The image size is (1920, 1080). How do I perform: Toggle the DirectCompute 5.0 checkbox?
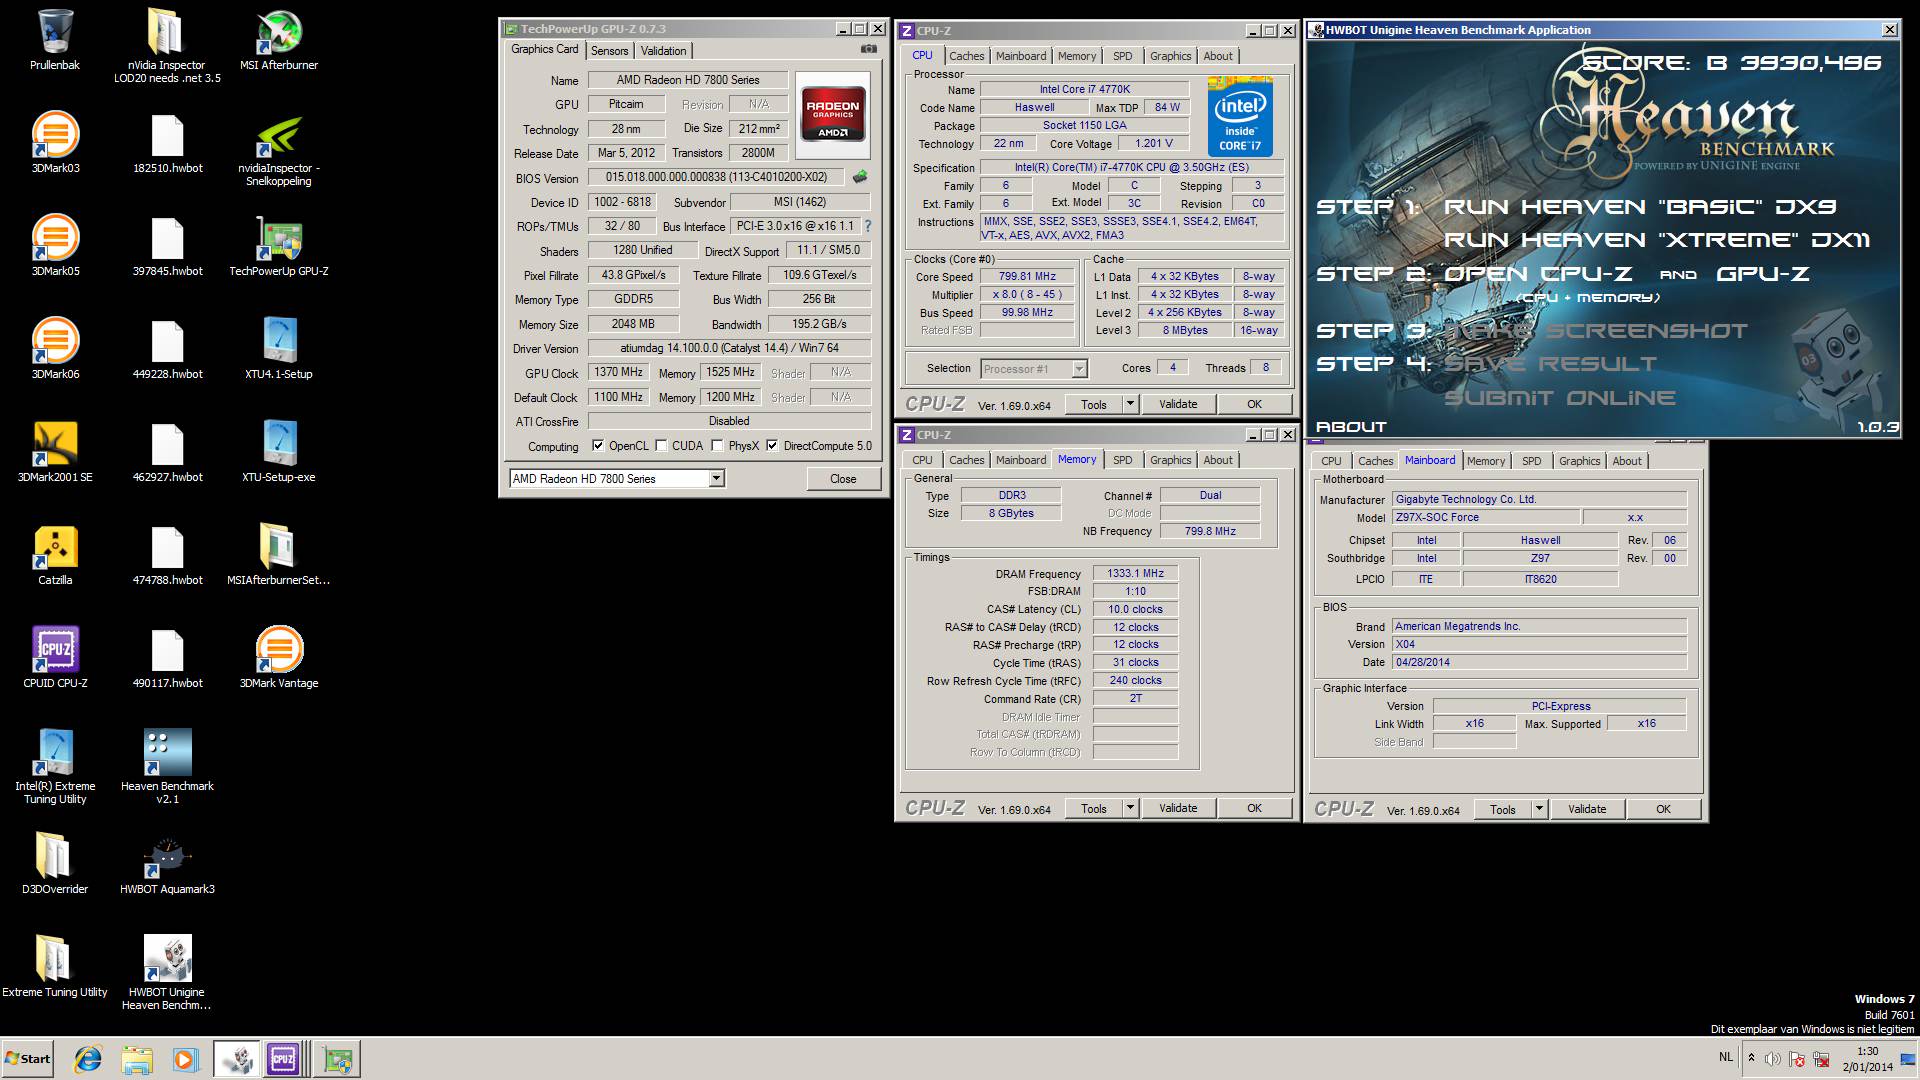point(772,446)
